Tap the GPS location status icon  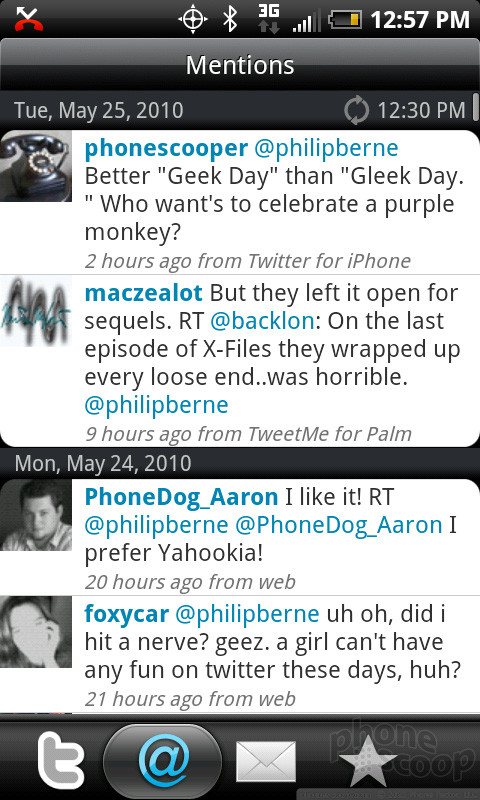(x=193, y=19)
